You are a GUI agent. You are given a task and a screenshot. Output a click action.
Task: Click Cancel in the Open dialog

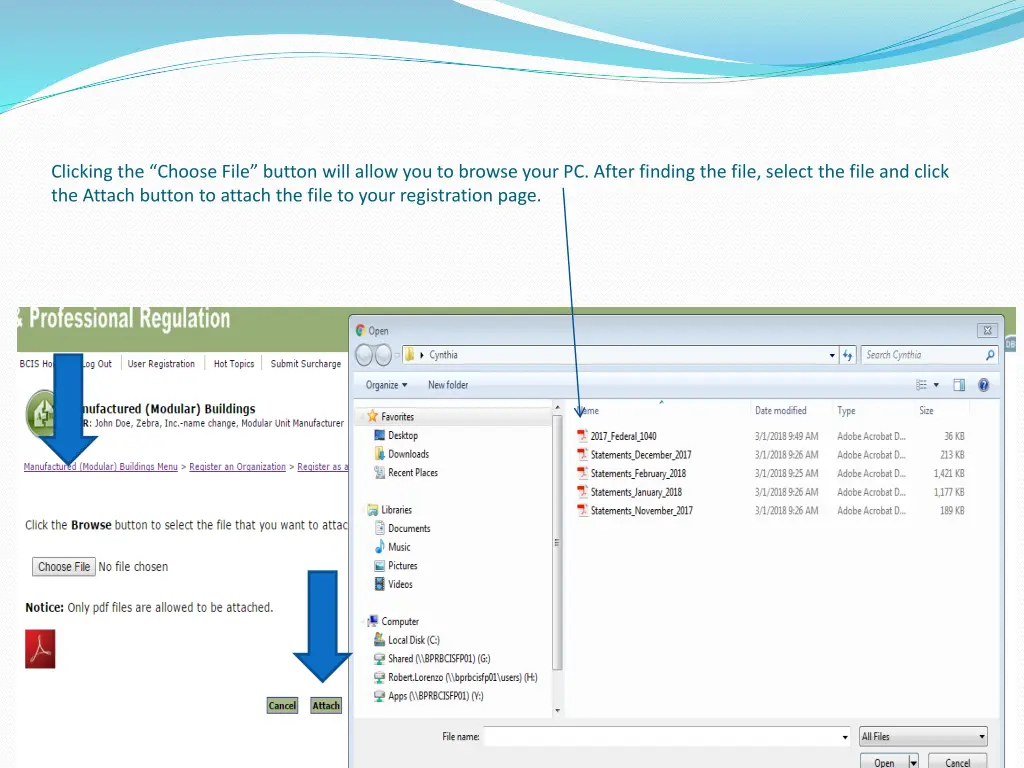(957, 762)
